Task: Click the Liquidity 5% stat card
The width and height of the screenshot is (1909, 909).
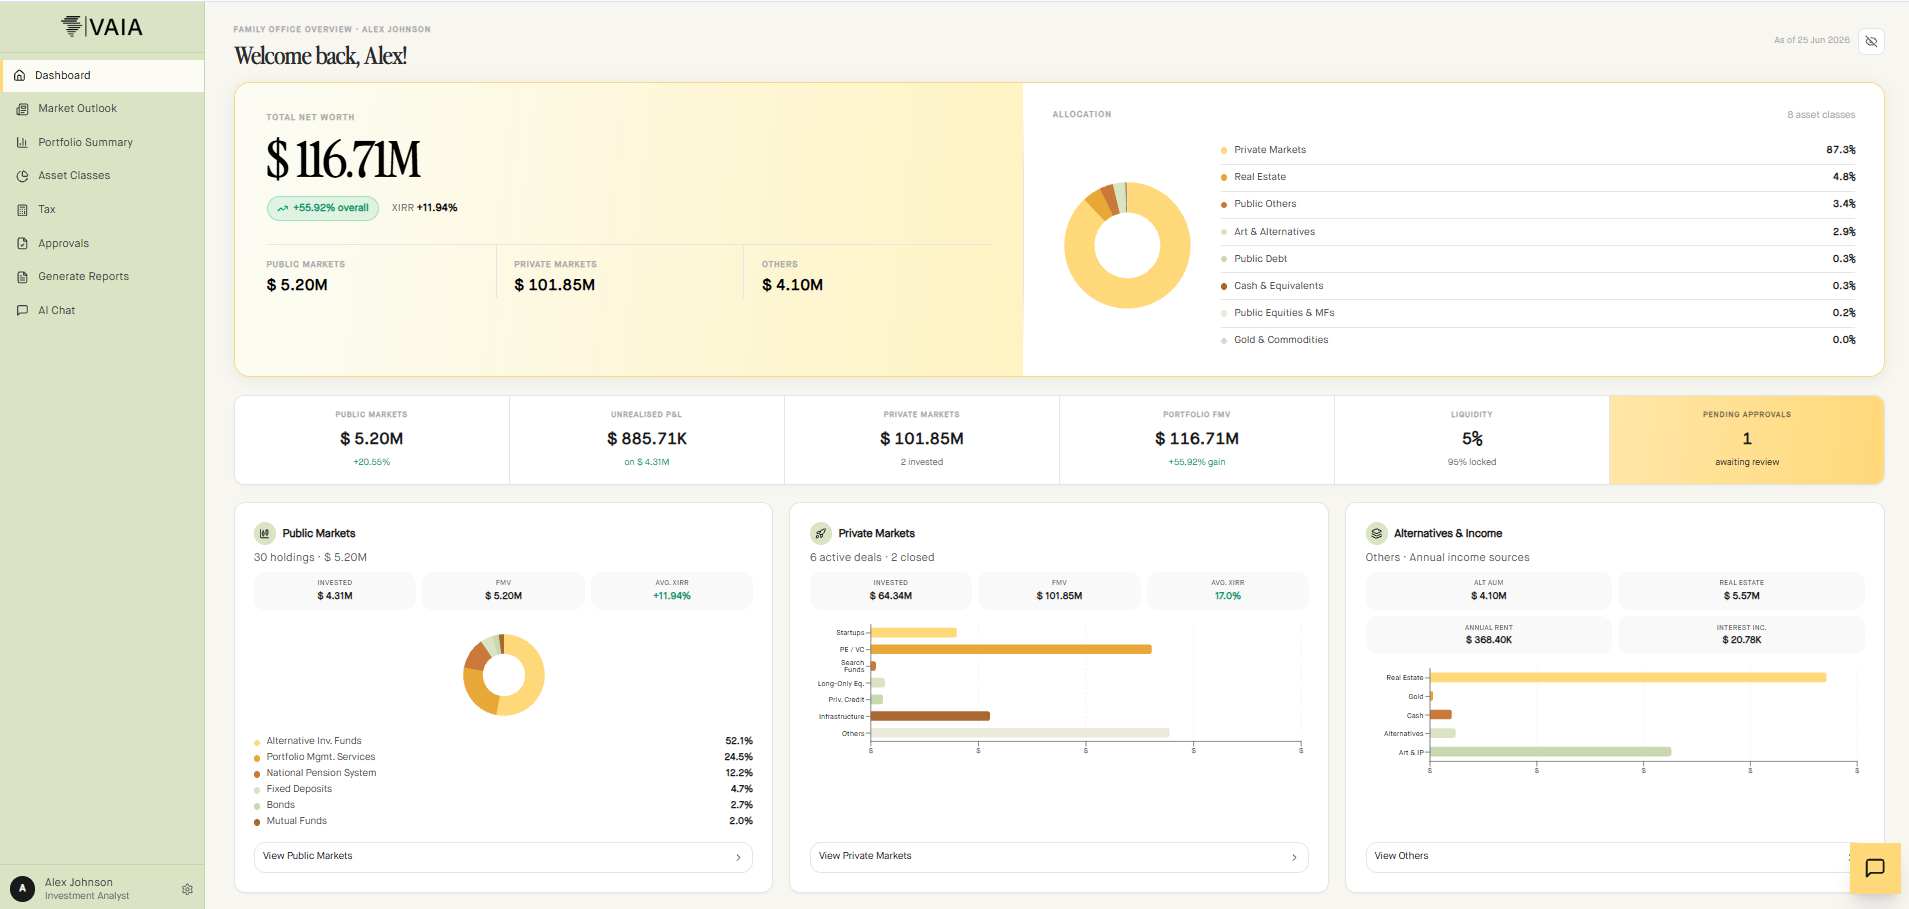Action: [x=1472, y=440]
